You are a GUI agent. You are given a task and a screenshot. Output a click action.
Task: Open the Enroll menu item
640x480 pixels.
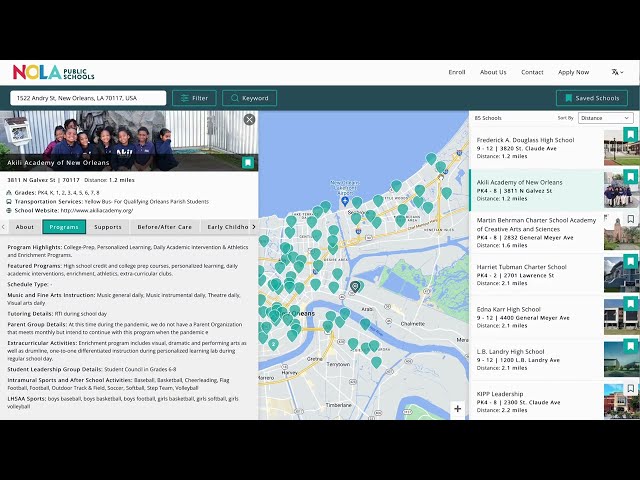pos(457,72)
